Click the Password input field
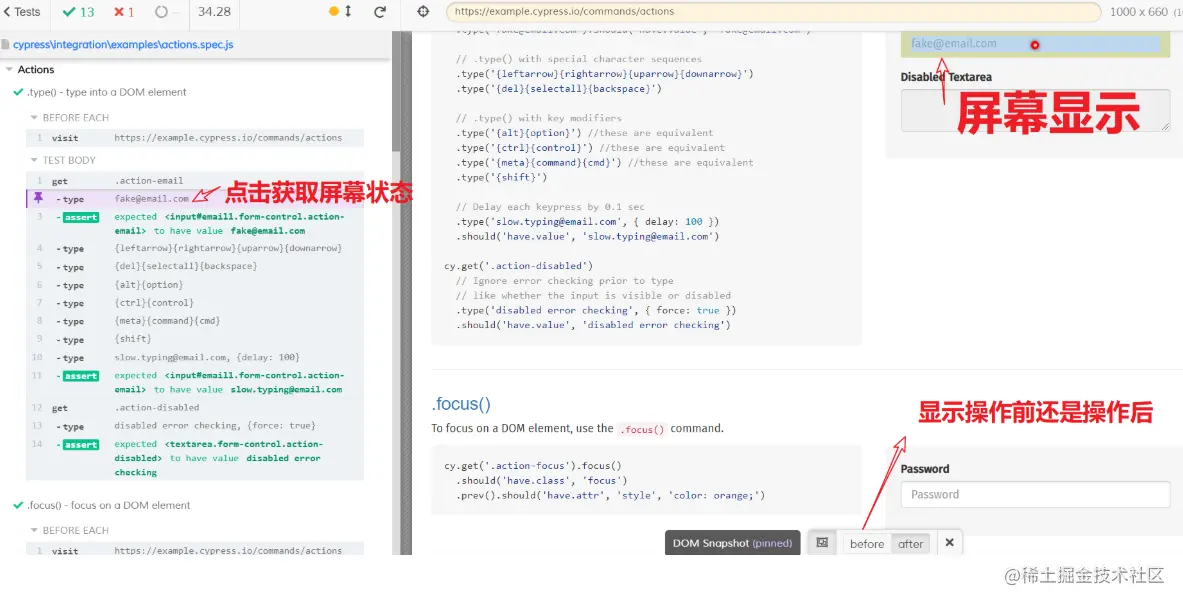Image resolution: width=1183 pixels, height=604 pixels. [x=1035, y=495]
